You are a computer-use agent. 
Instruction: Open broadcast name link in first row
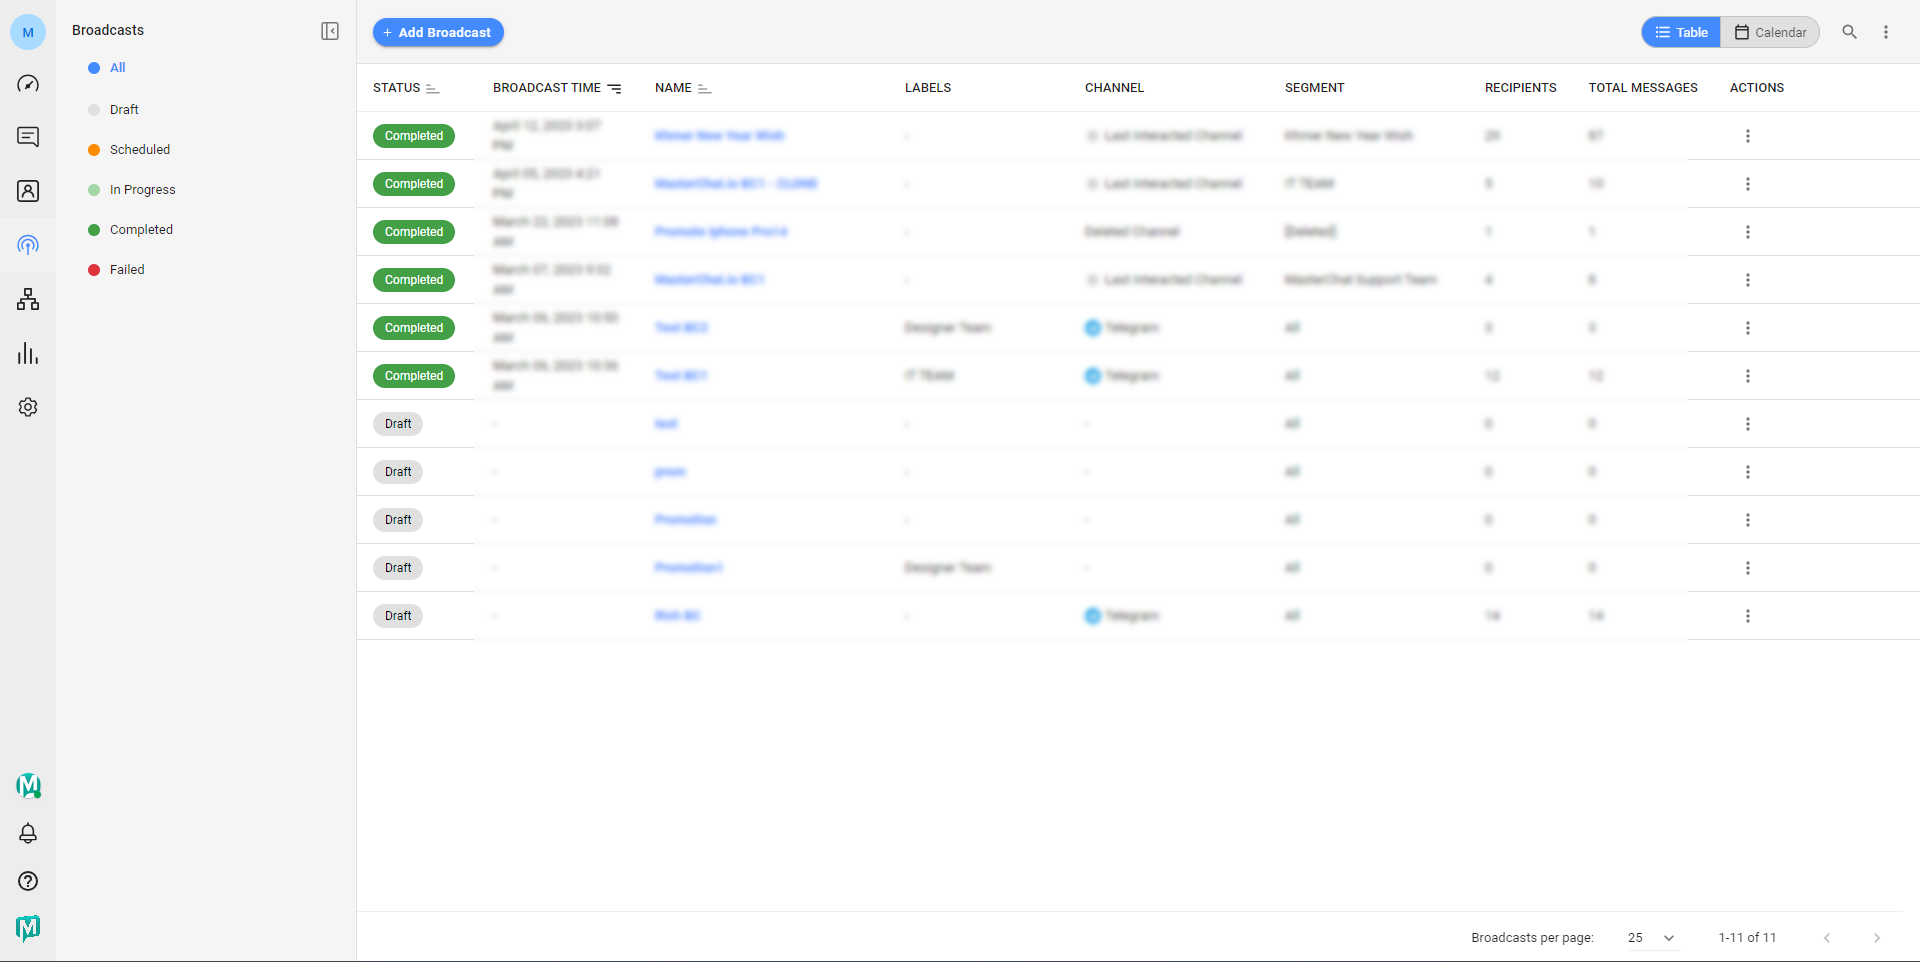[x=719, y=136]
